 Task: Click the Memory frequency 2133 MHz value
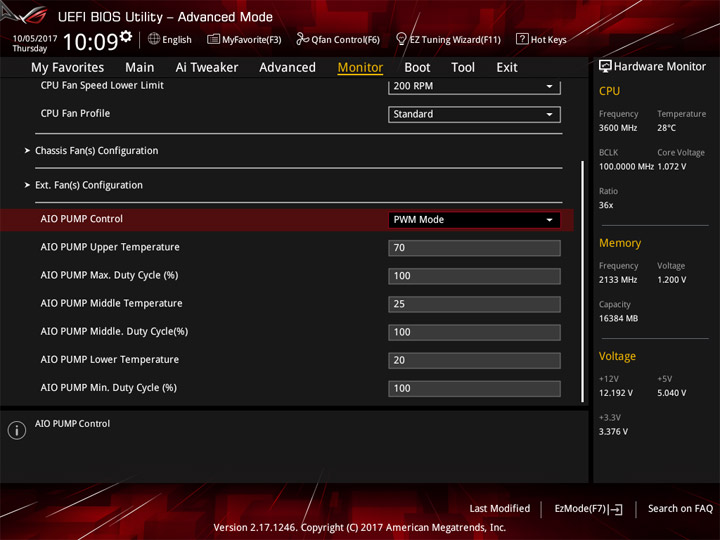tap(618, 280)
